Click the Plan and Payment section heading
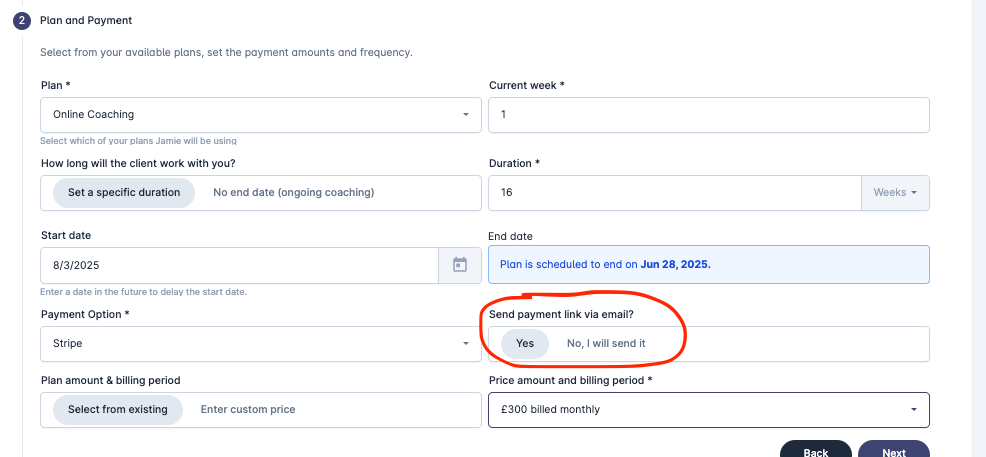This screenshot has height=457, width=986. click(x=86, y=21)
